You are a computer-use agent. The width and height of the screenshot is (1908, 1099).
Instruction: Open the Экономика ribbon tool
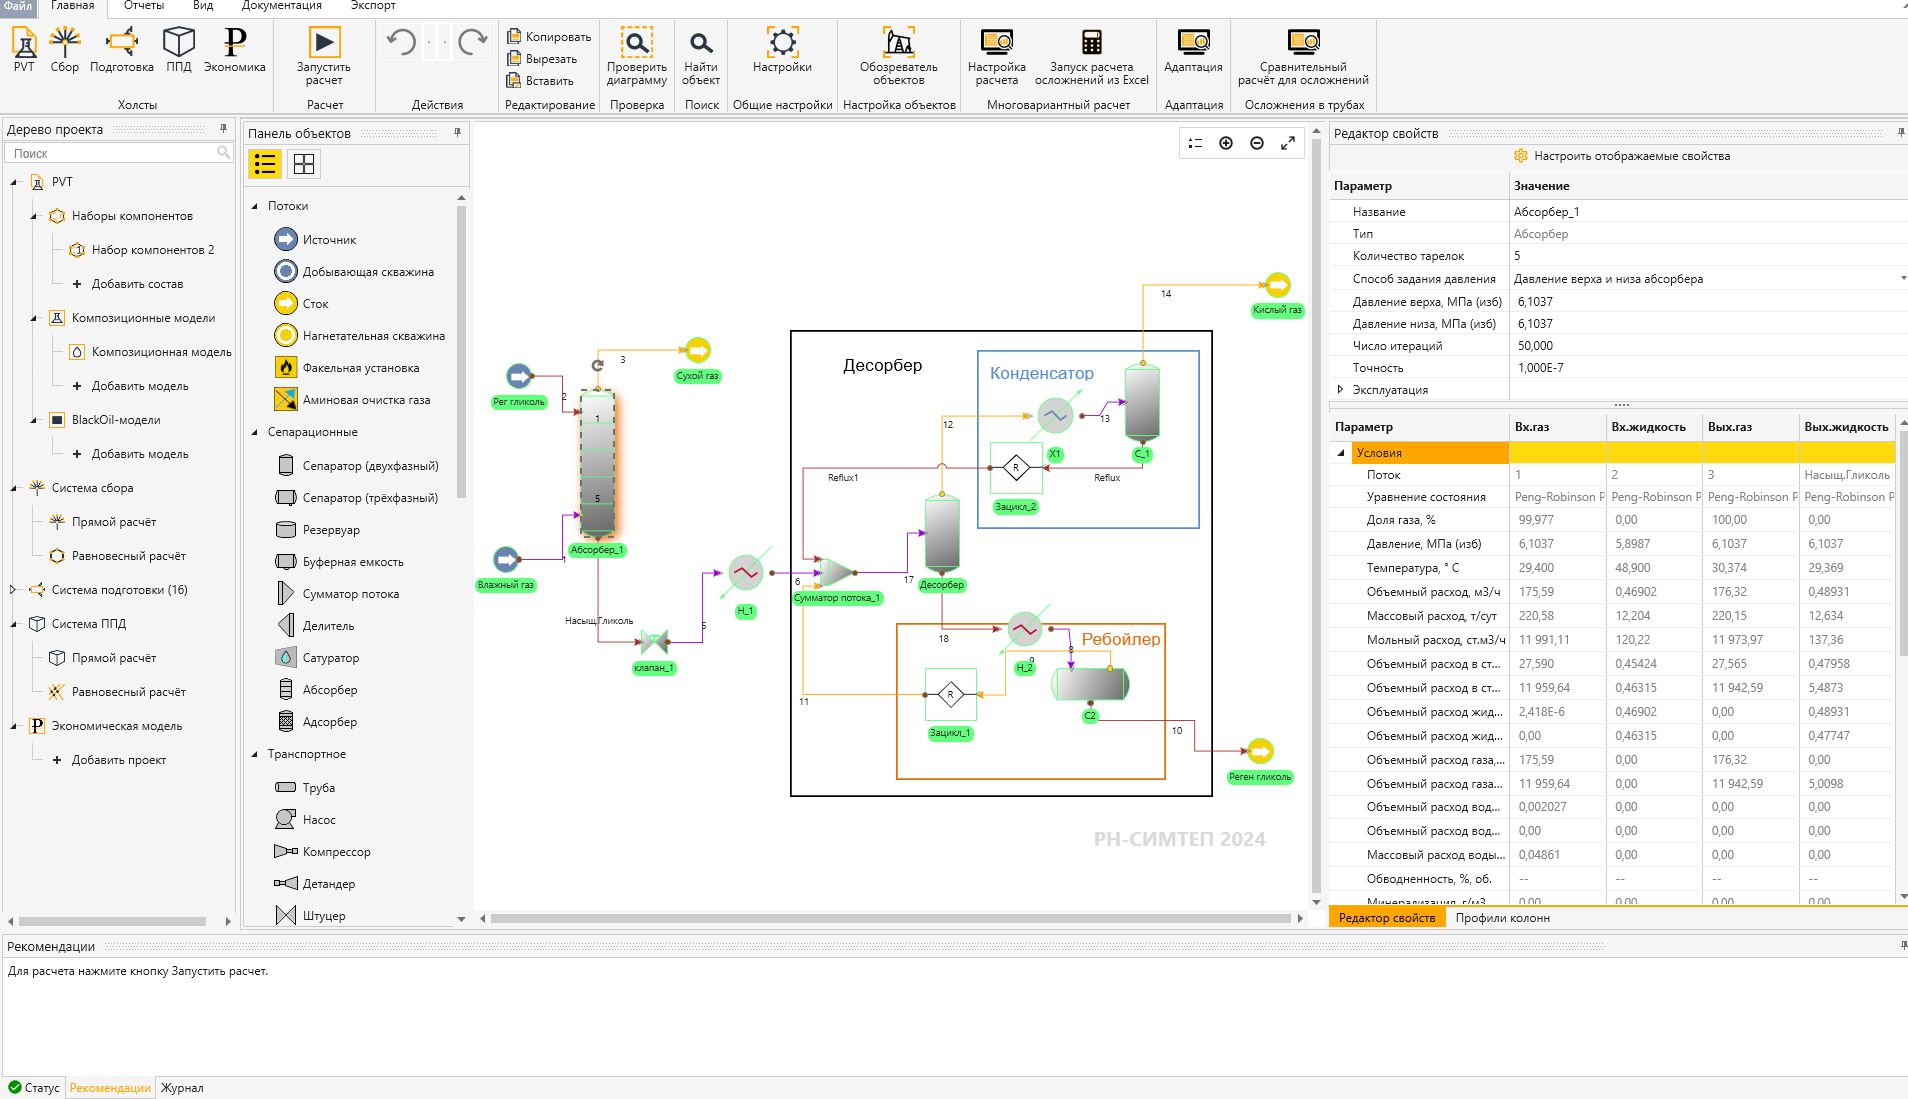(x=235, y=50)
